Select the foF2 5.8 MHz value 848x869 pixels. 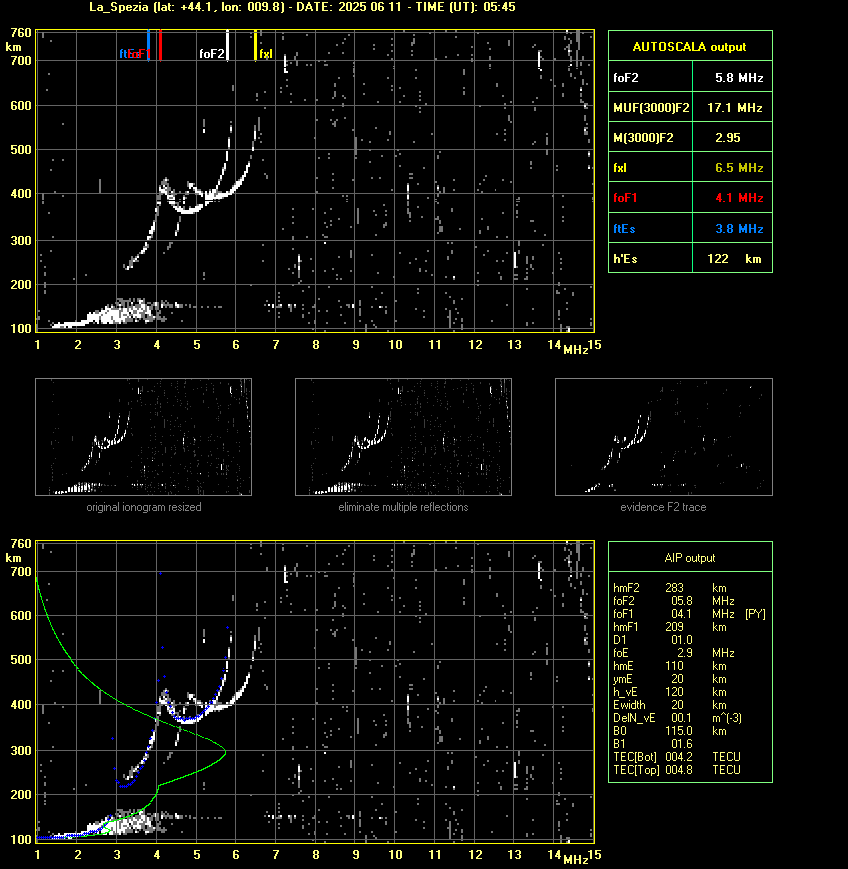pyautogui.click(x=739, y=78)
